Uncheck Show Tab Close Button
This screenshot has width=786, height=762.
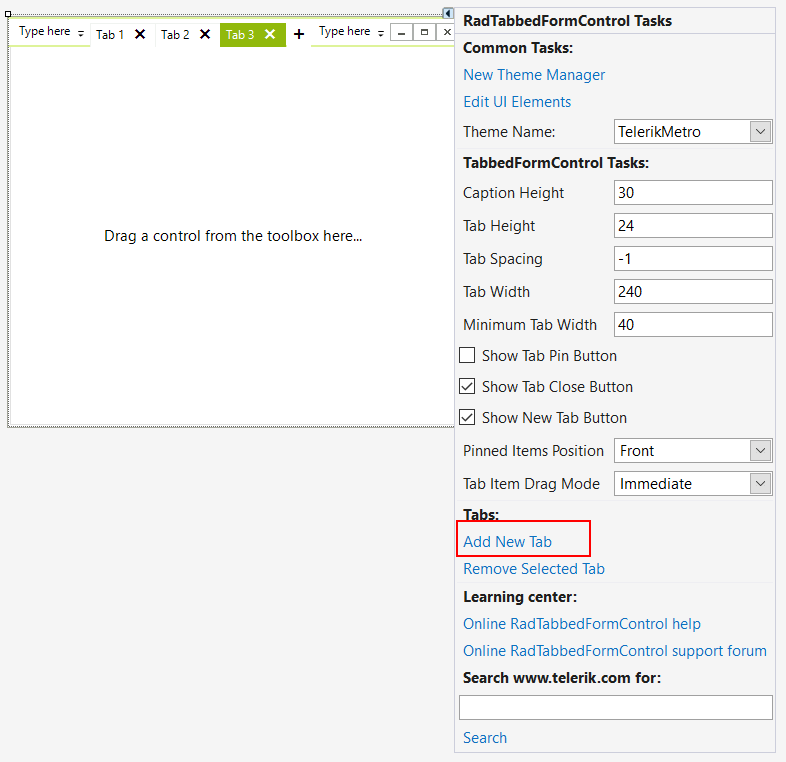tap(467, 387)
